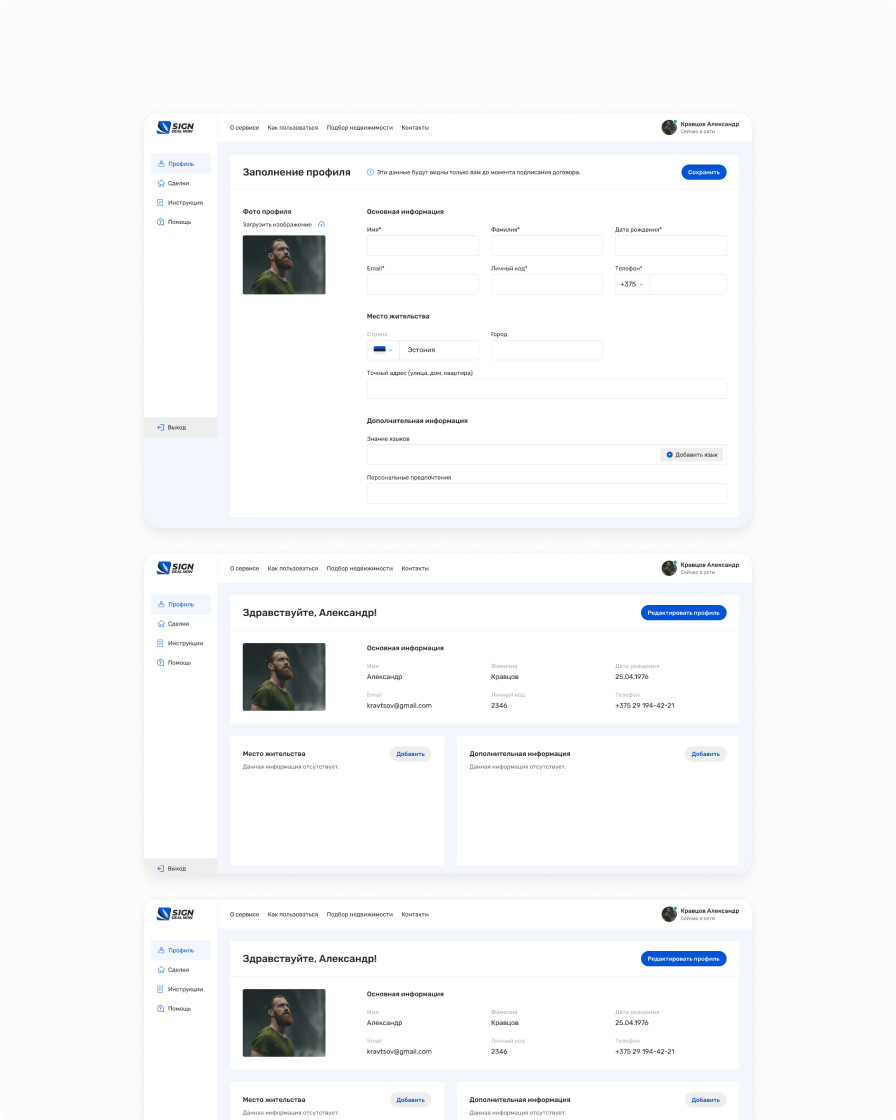Click the upload icon beside Загрузить изображение
The height and width of the screenshot is (1120, 896).
point(322,224)
